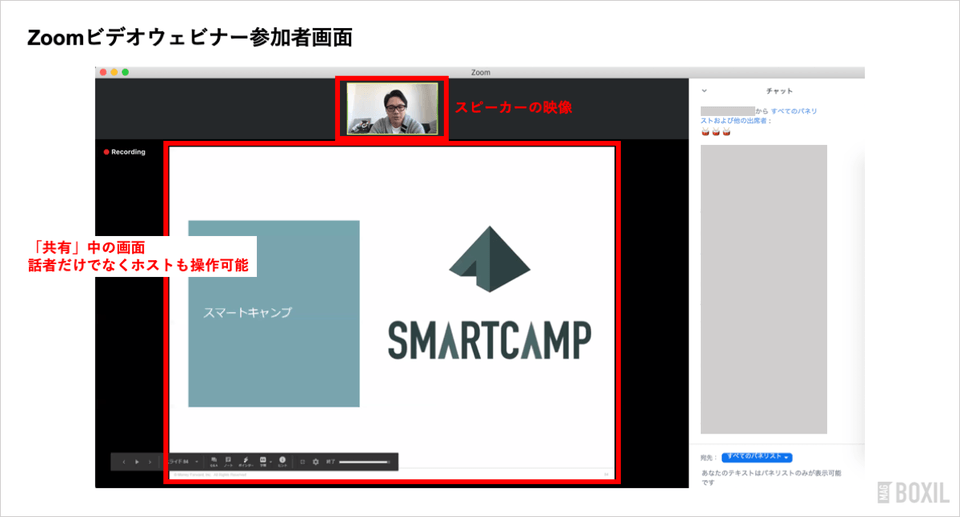Click the speaker video thumbnail
Image resolution: width=960 pixels, height=517 pixels.
(x=392, y=108)
